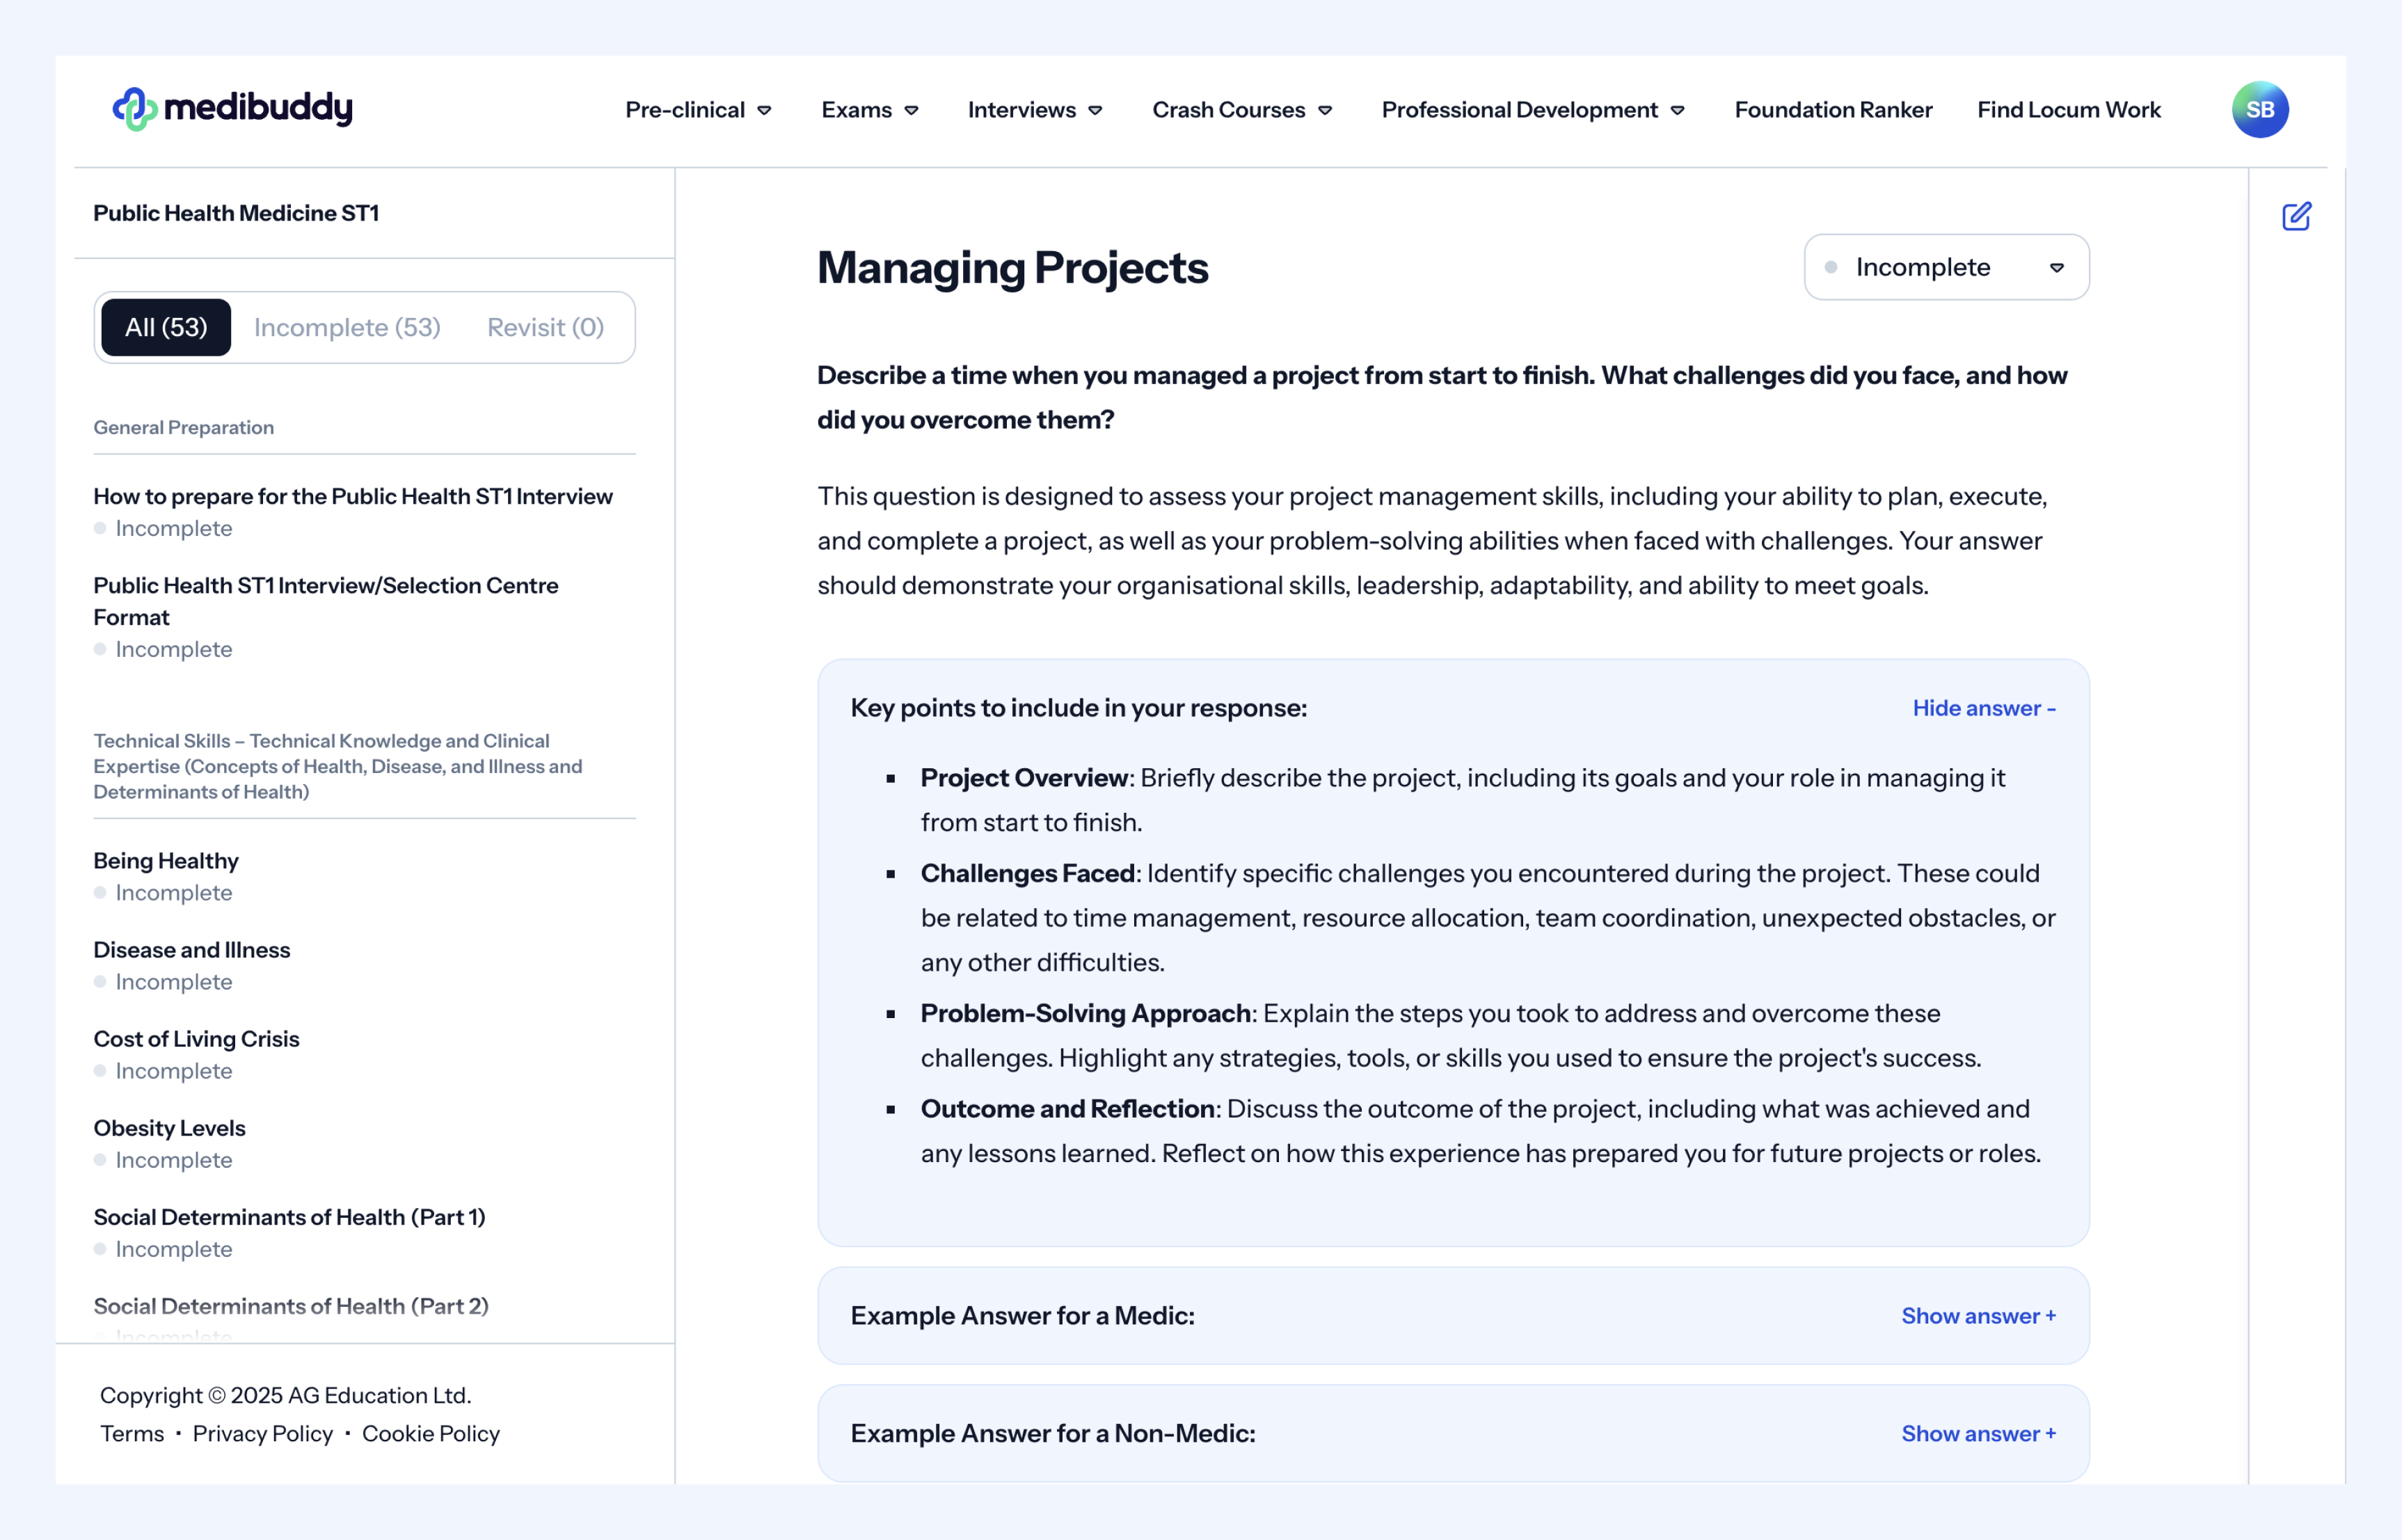
Task: Click Crash Courses chevron arrow
Action: coord(1325,111)
